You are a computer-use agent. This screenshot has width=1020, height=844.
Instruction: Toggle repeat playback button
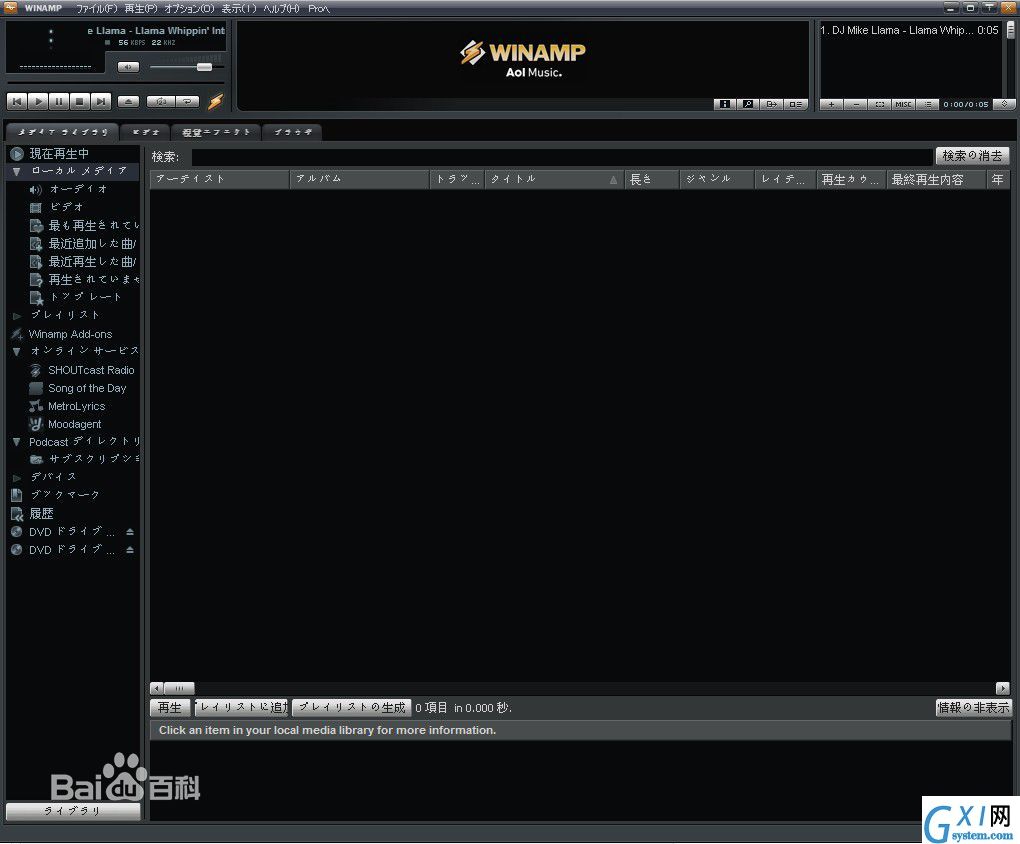coord(187,102)
